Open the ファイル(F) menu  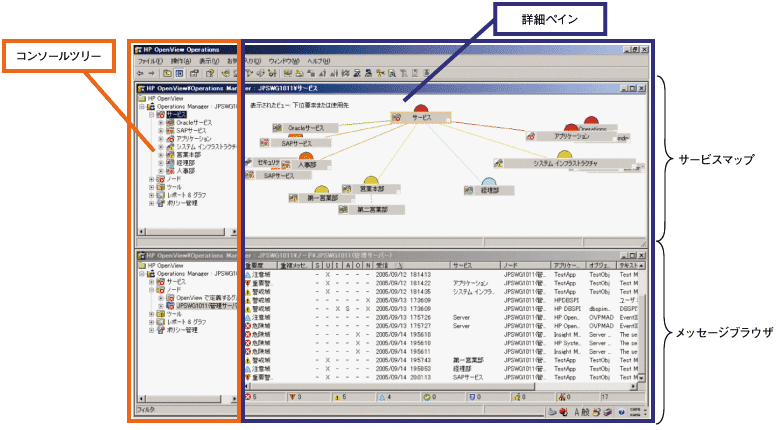coord(150,61)
